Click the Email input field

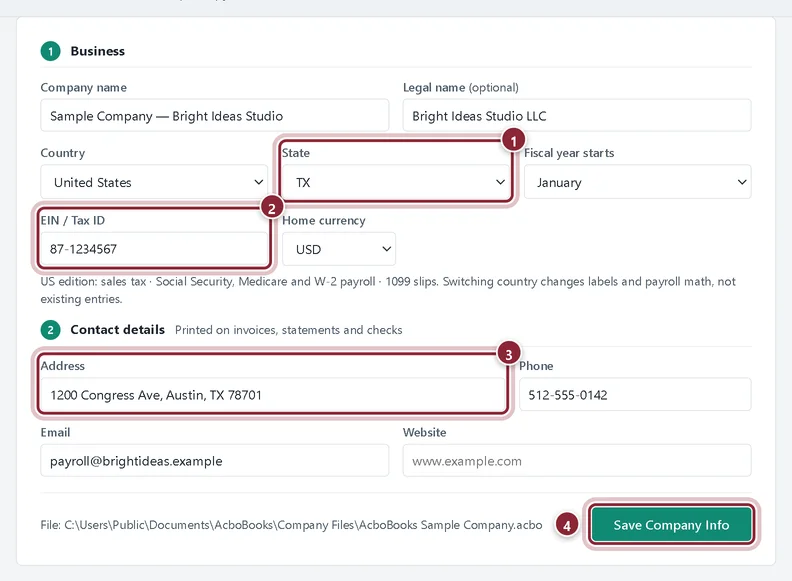tap(215, 461)
